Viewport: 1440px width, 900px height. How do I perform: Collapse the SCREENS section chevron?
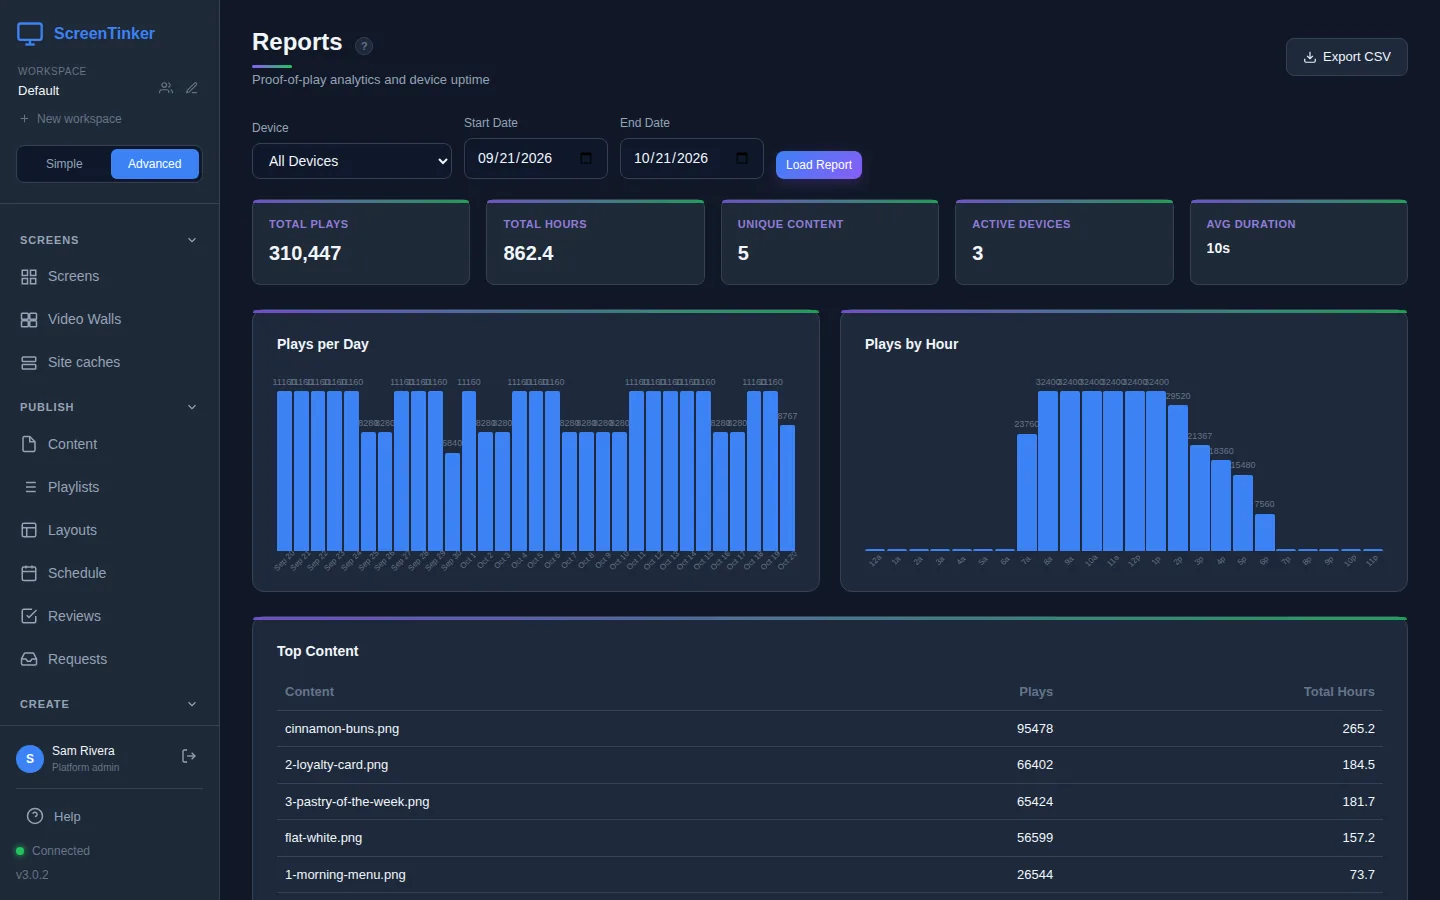192,240
